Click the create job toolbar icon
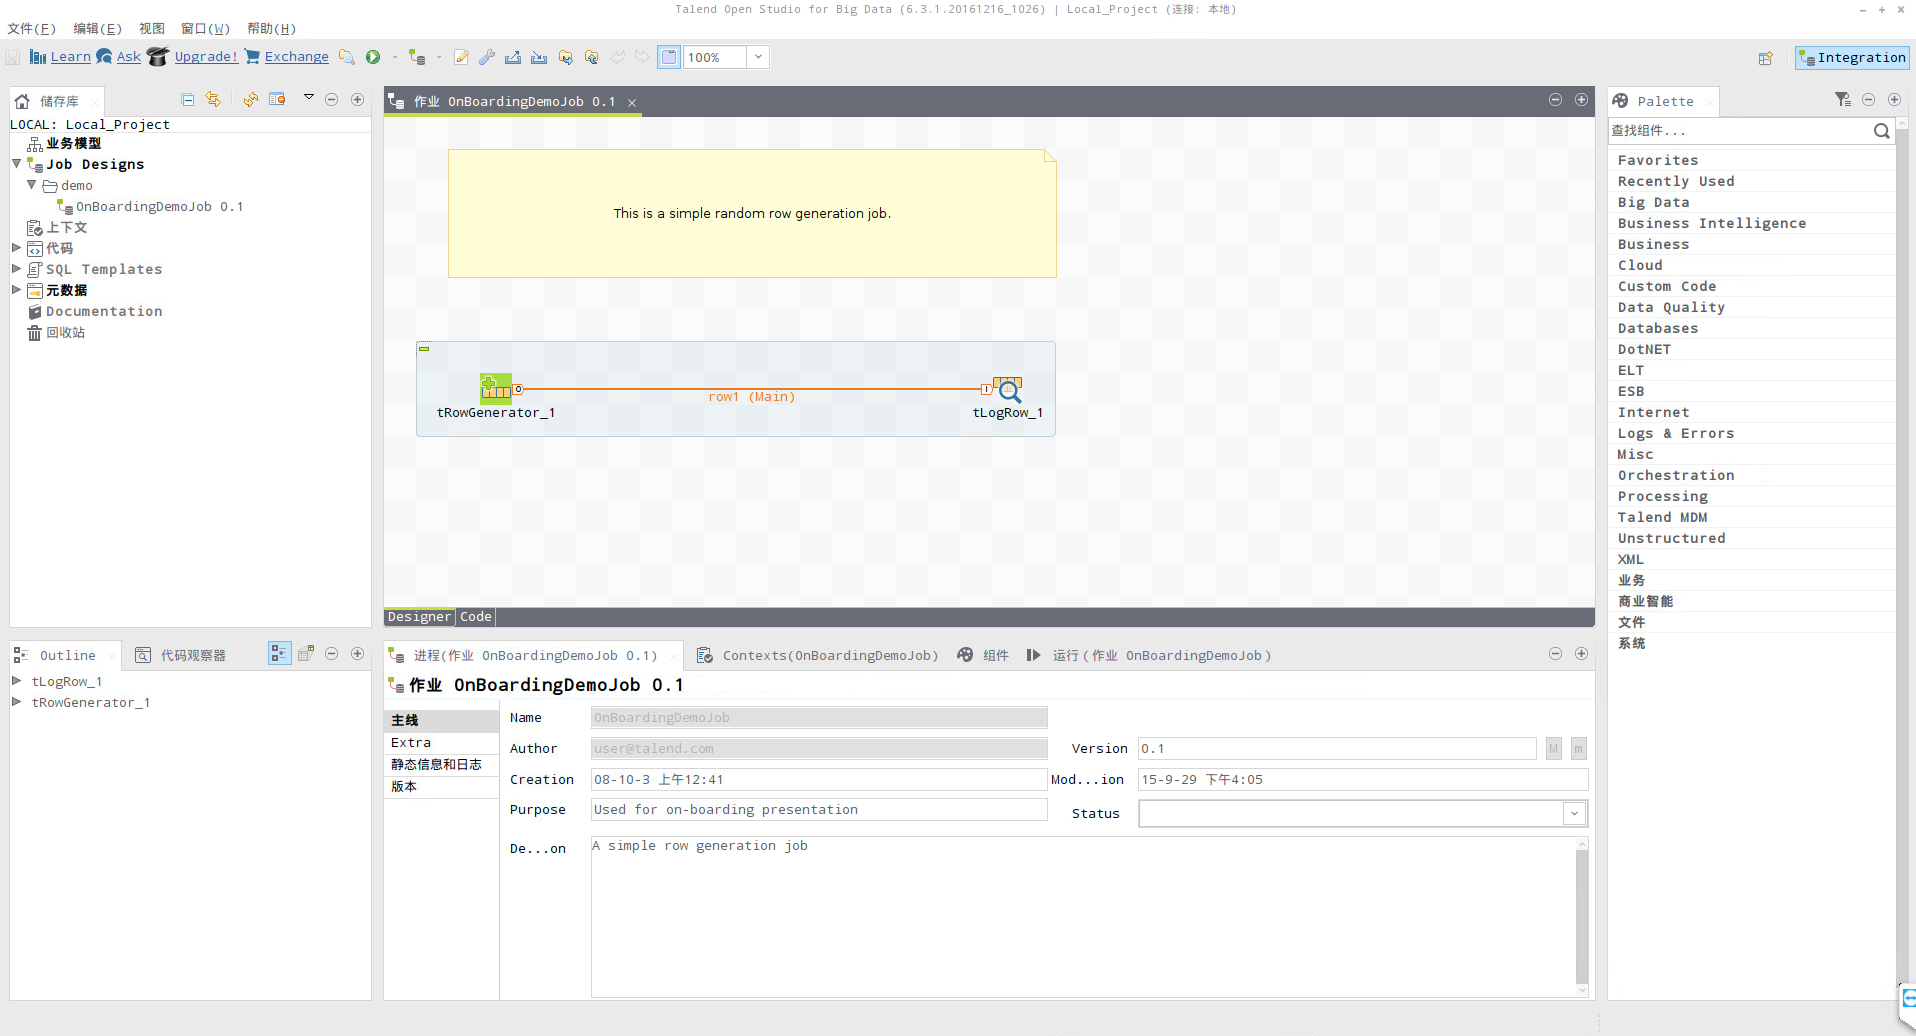The height and width of the screenshot is (1036, 1916). pyautogui.click(x=417, y=57)
